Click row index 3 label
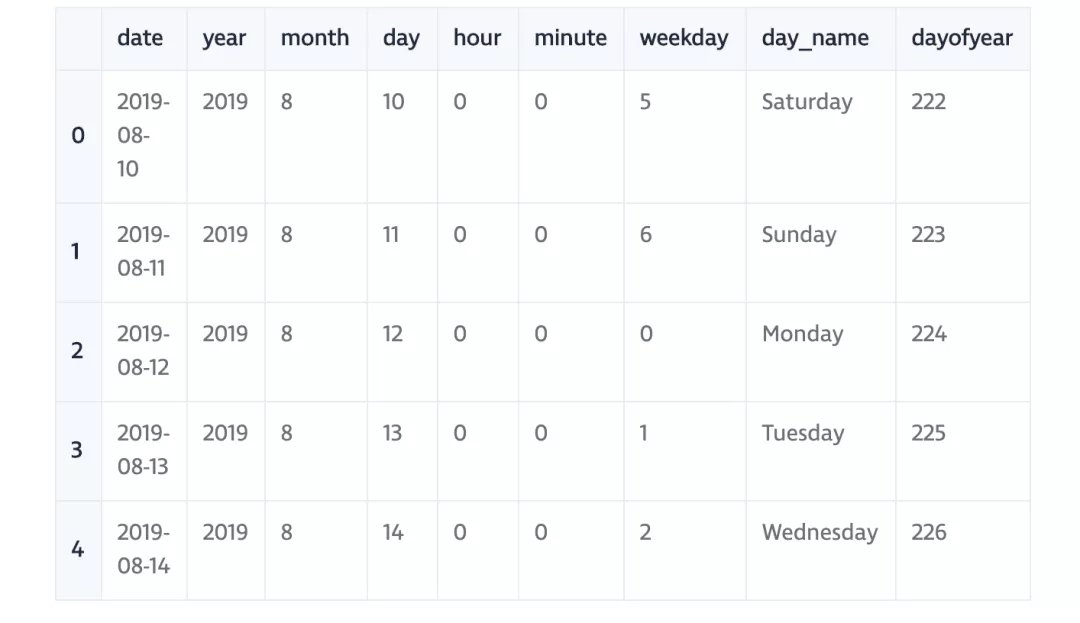This screenshot has width=1080, height=623. pyautogui.click(x=77, y=450)
